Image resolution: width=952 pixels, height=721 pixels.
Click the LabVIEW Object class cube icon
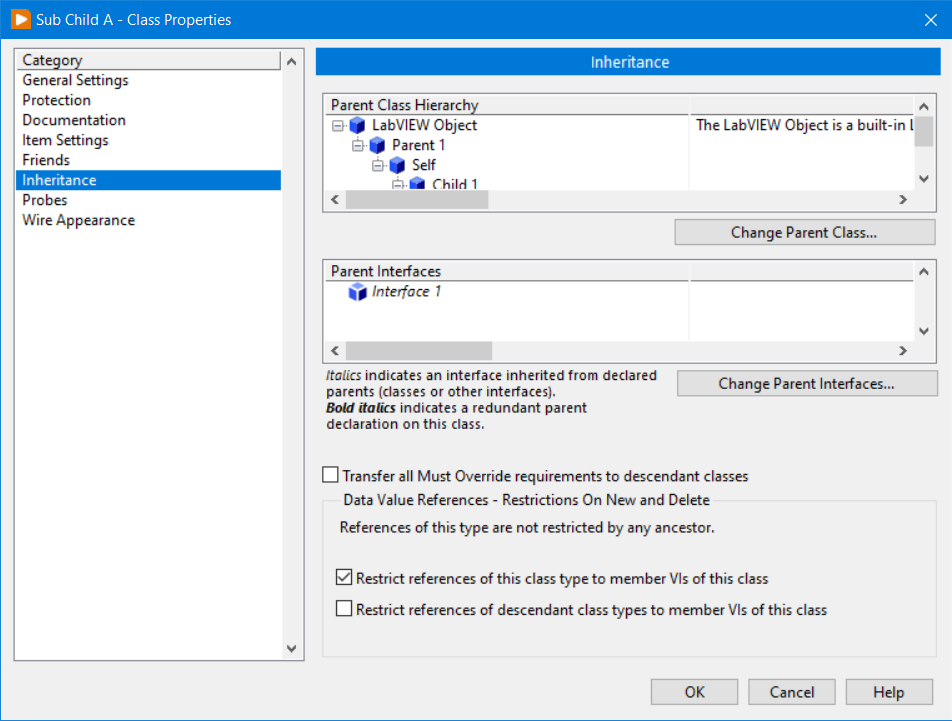(x=357, y=125)
